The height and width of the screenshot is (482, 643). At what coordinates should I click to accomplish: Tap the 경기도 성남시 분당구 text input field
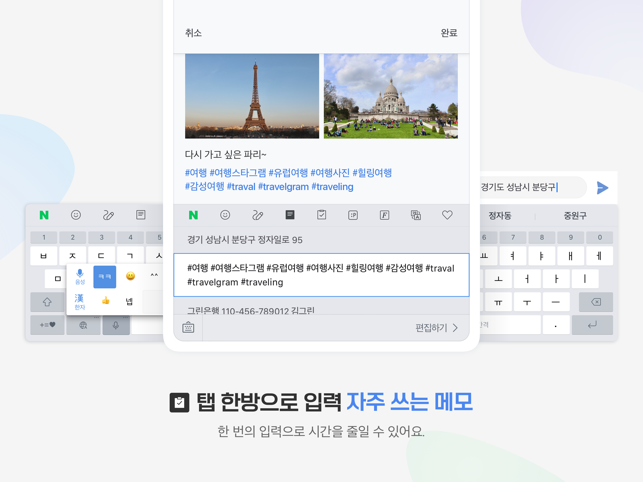(x=532, y=187)
